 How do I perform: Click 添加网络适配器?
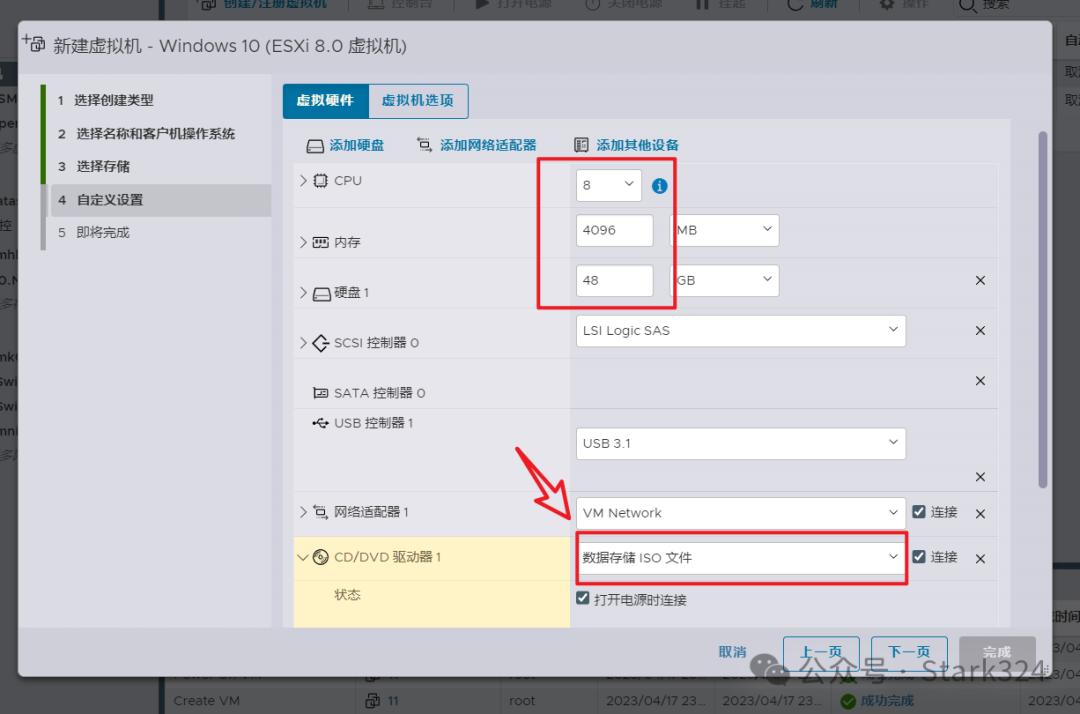477,145
